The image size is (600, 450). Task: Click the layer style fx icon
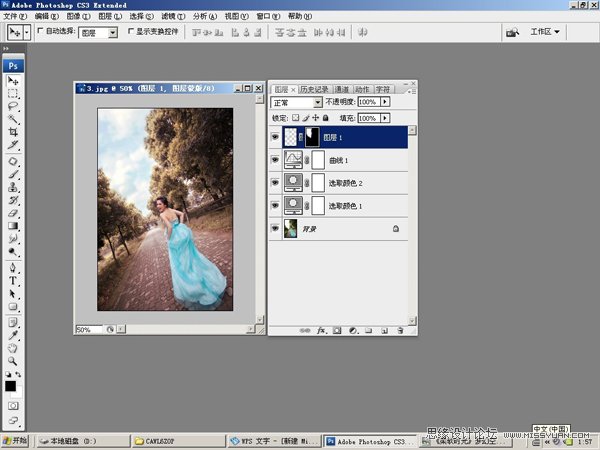pyautogui.click(x=321, y=329)
